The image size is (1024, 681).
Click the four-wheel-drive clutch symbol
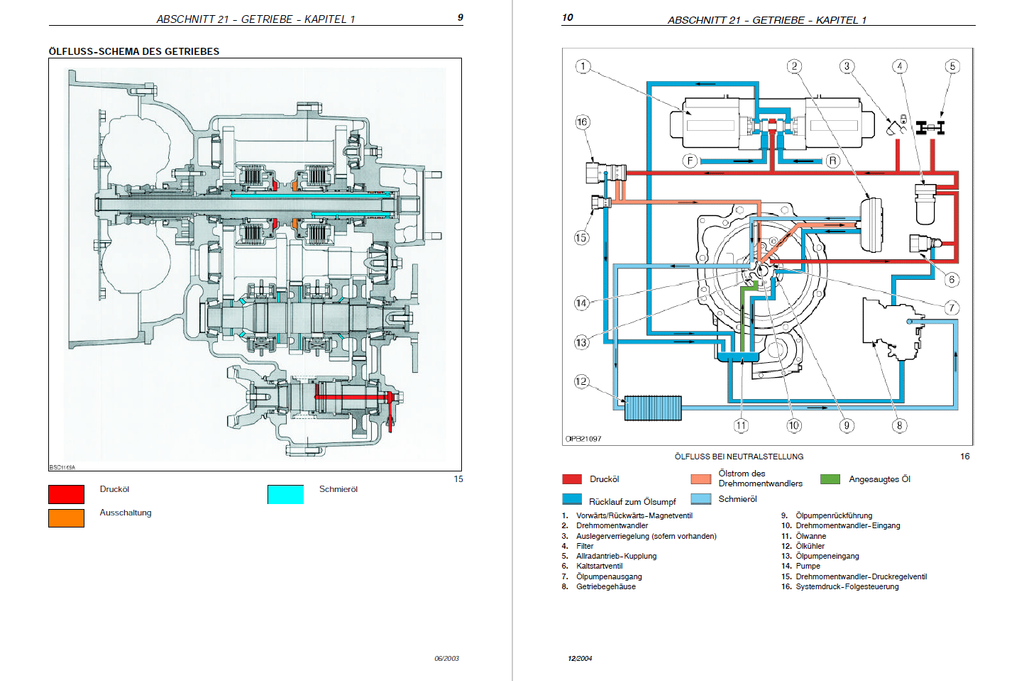point(931,128)
